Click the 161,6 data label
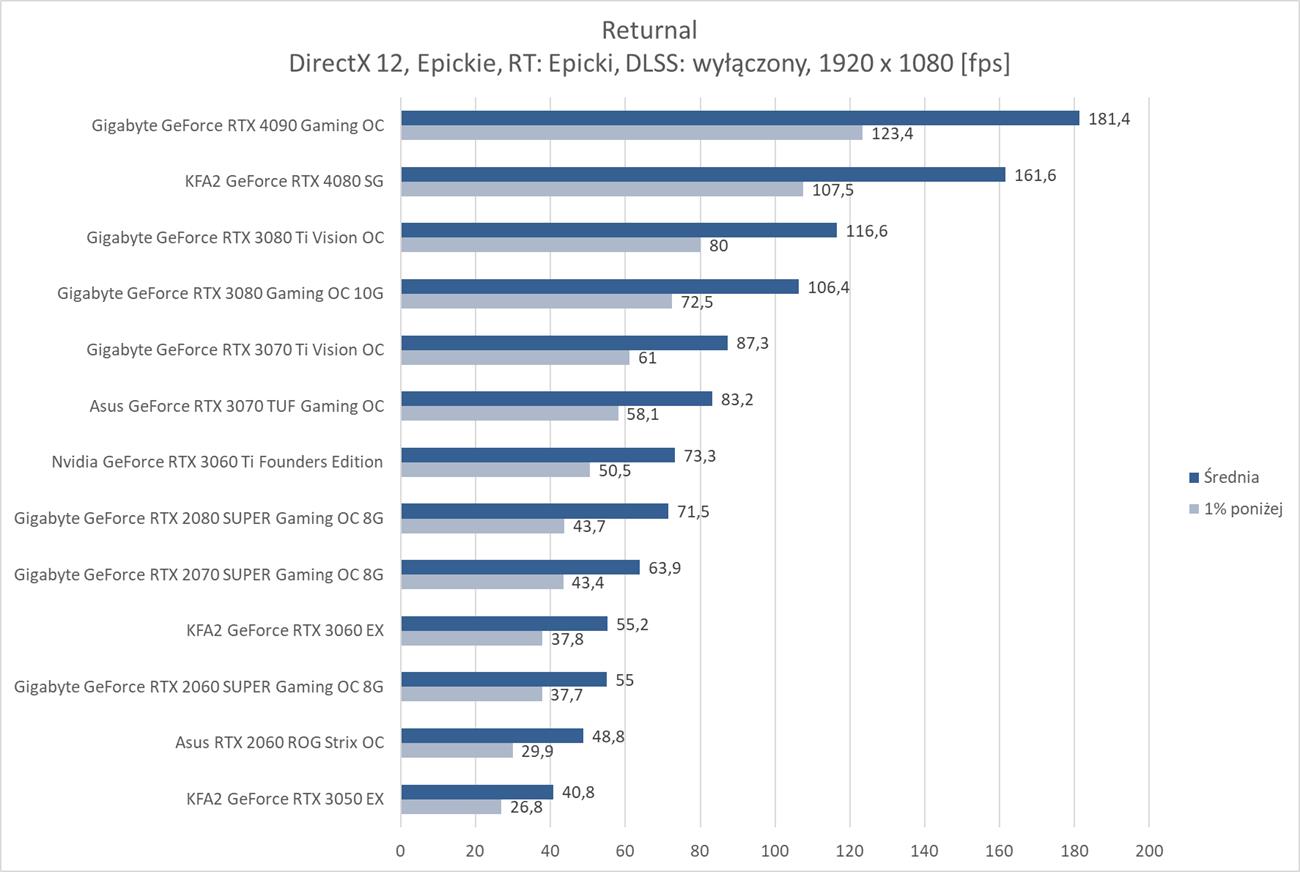The height and width of the screenshot is (872, 1300). (1035, 175)
